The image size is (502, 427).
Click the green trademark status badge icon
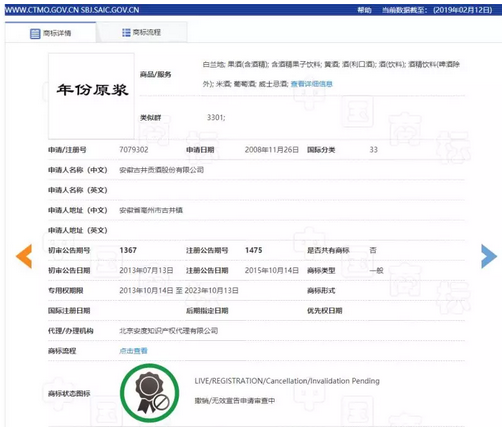pyautogui.click(x=149, y=393)
